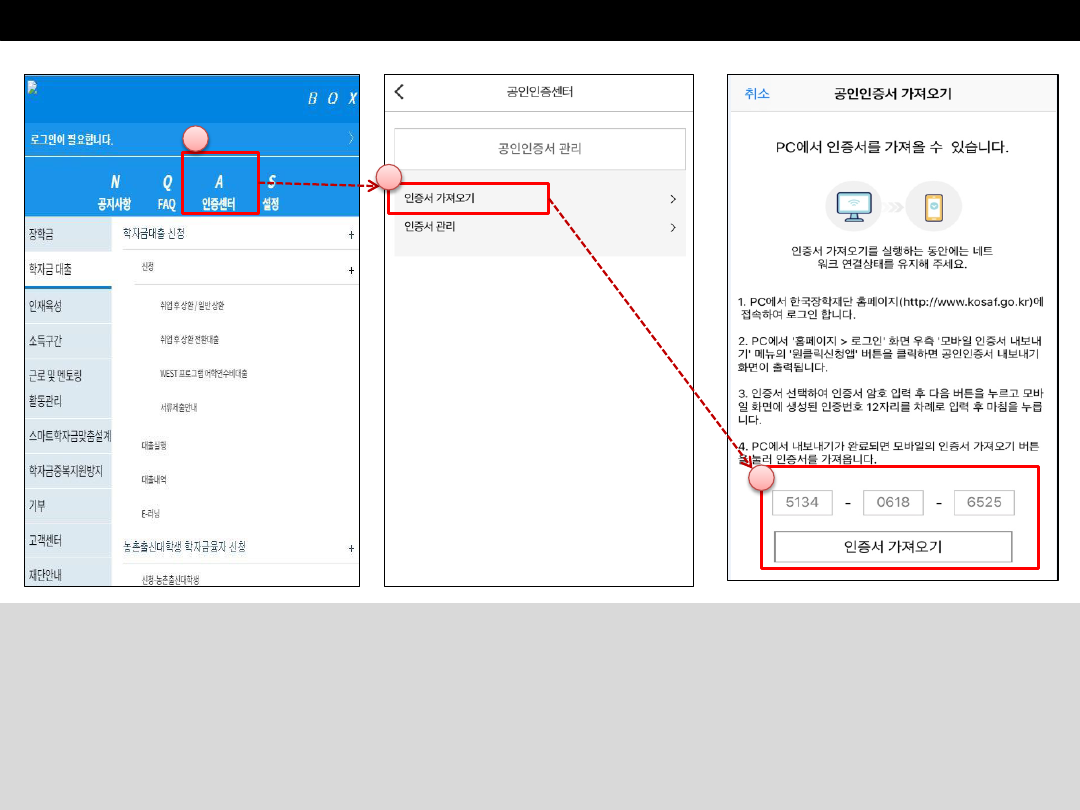The height and width of the screenshot is (810, 1080).
Task: Open the chevron beside 인증서 가져오기
Action: 673,199
